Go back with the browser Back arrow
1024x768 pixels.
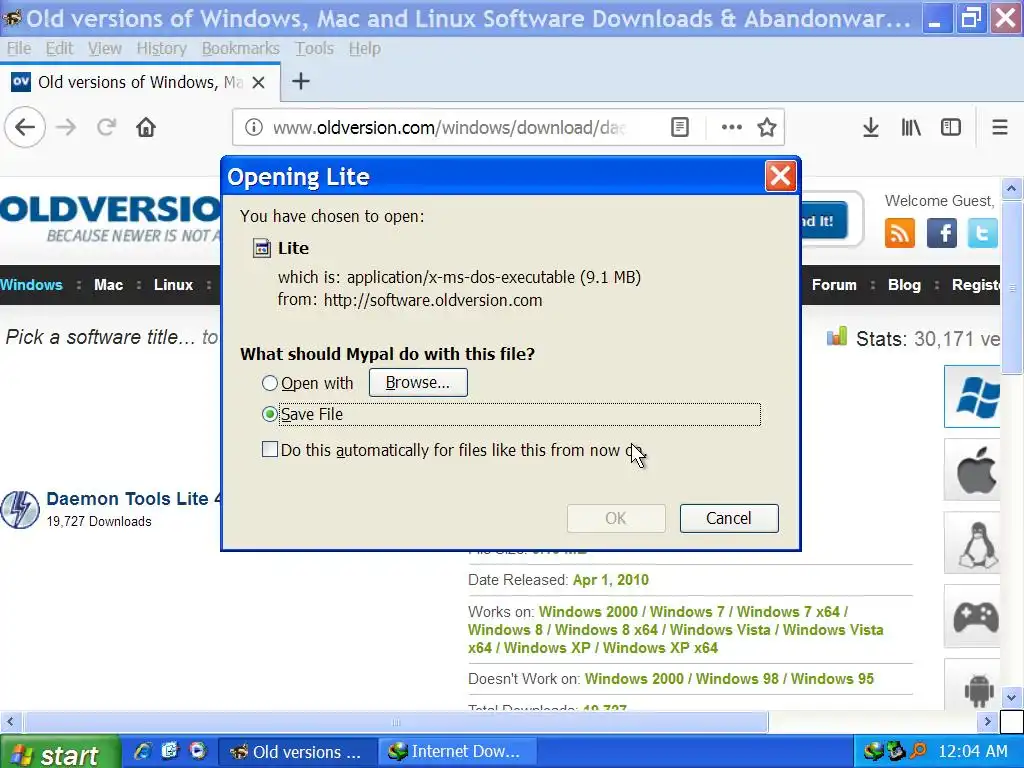[x=25, y=127]
